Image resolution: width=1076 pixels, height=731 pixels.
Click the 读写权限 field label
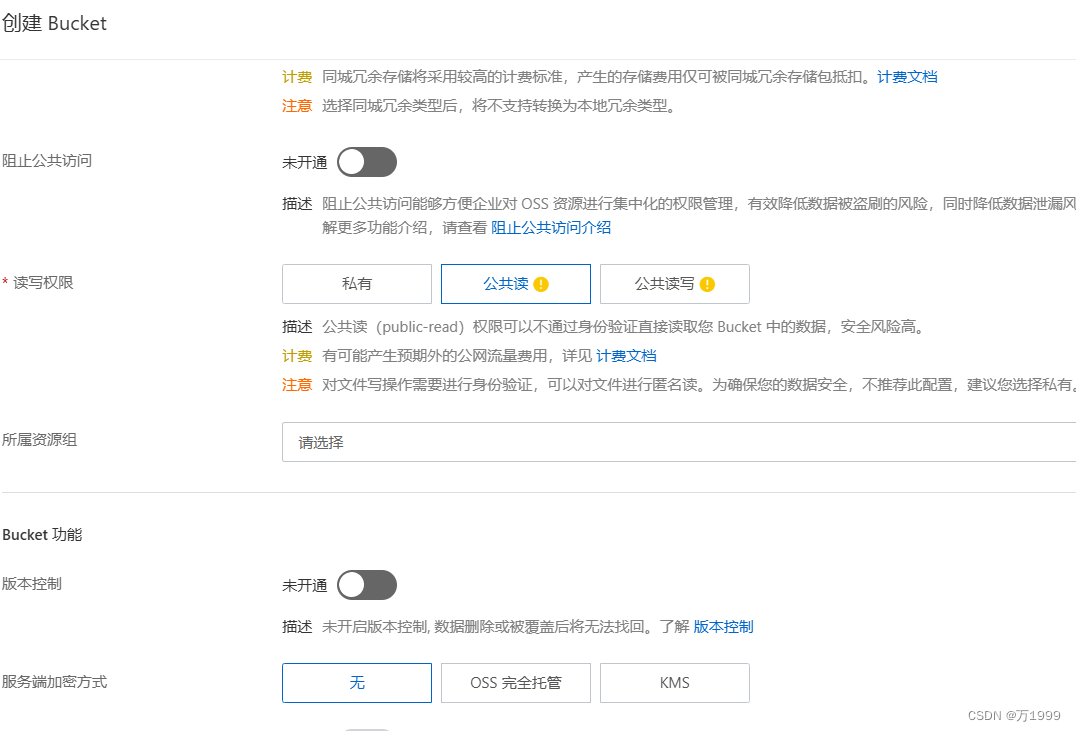pyautogui.click(x=43, y=283)
